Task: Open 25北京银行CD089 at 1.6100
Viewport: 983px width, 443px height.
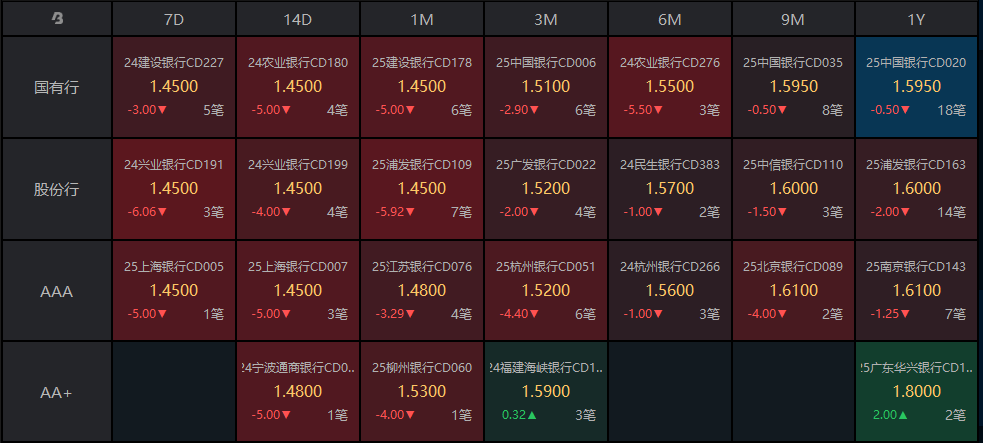Action: [x=793, y=290]
